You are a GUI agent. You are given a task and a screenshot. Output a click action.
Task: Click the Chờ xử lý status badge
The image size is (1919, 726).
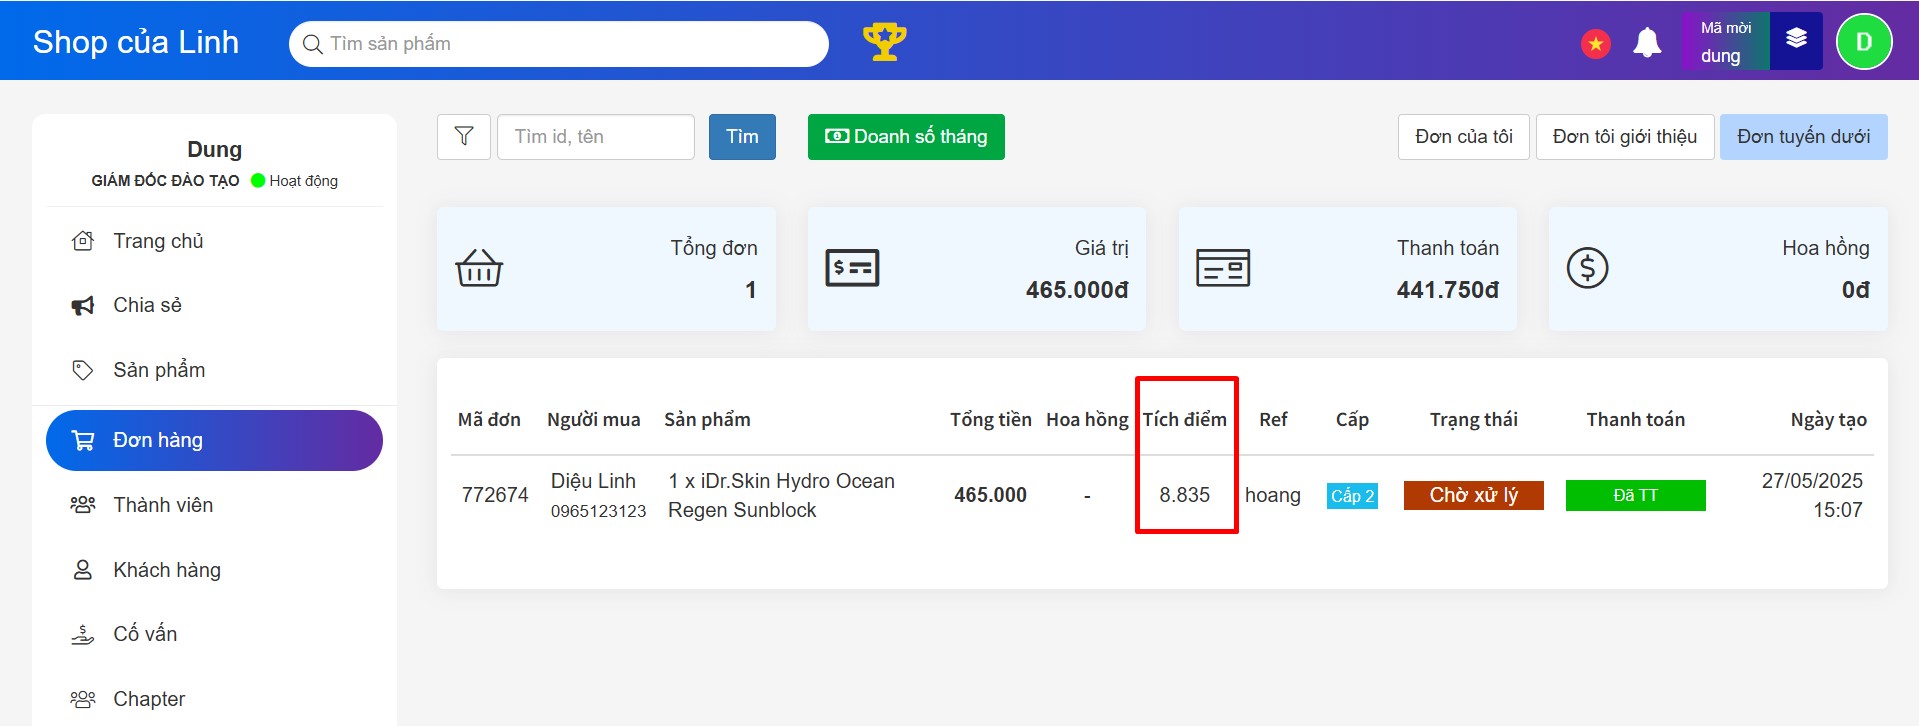(x=1474, y=495)
